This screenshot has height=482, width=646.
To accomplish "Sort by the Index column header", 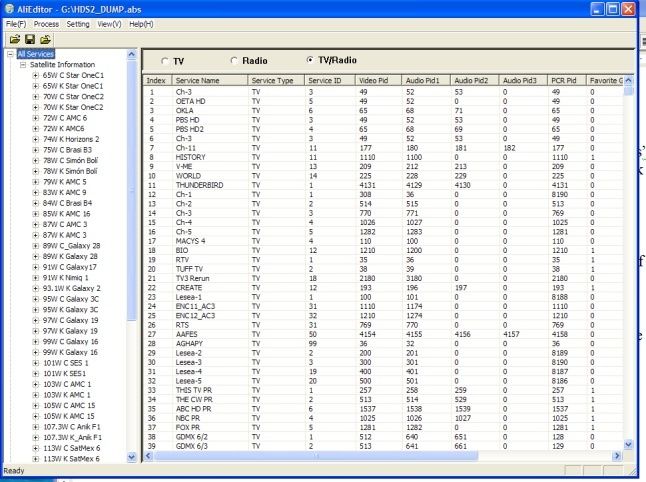I will (157, 80).
